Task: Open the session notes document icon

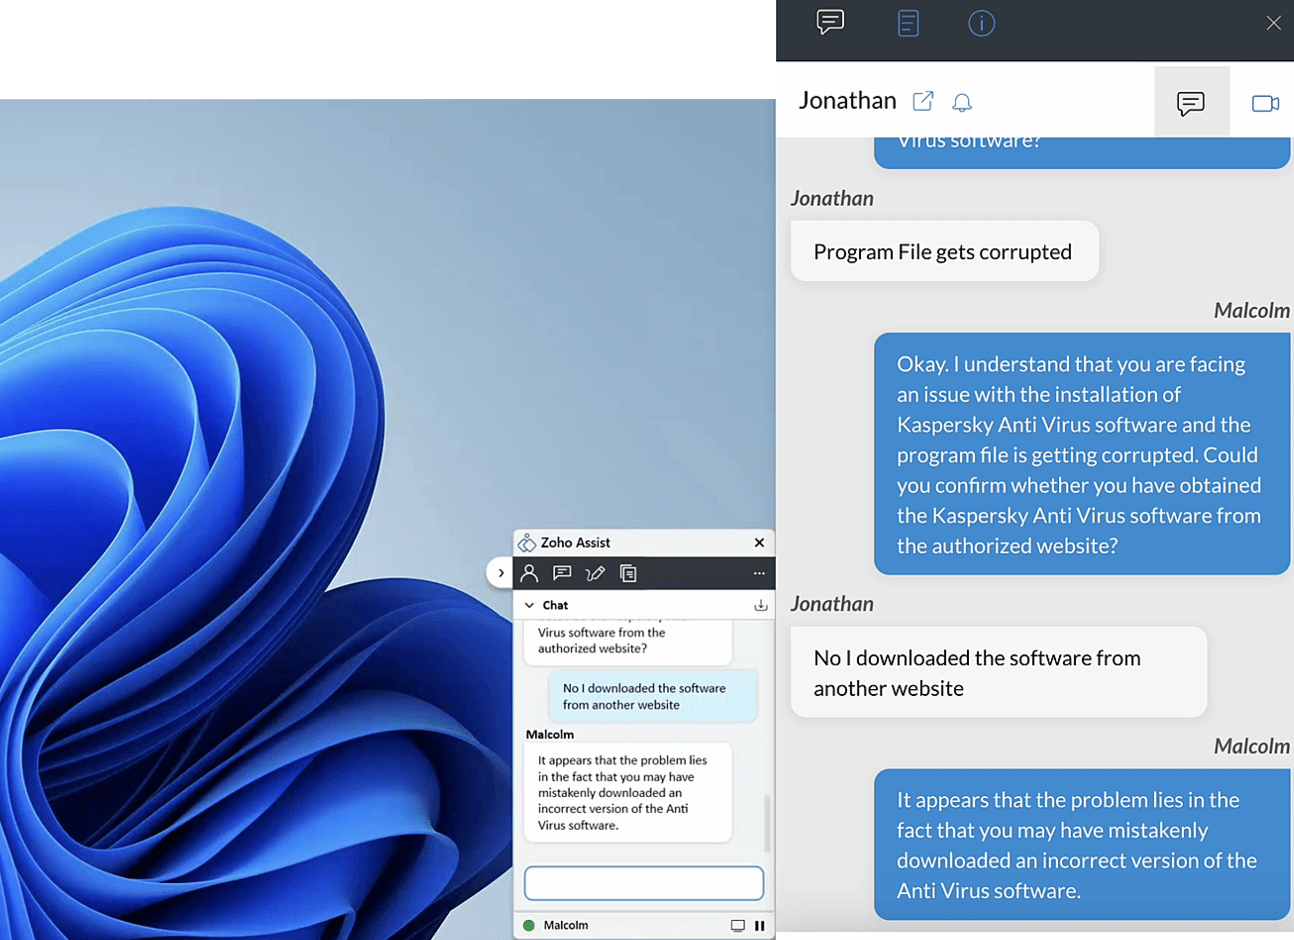Action: tap(908, 23)
